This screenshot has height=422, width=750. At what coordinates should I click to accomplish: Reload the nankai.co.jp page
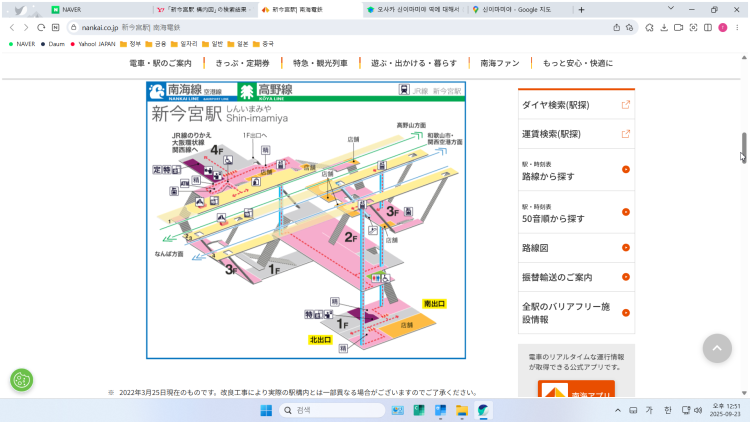coord(41,27)
